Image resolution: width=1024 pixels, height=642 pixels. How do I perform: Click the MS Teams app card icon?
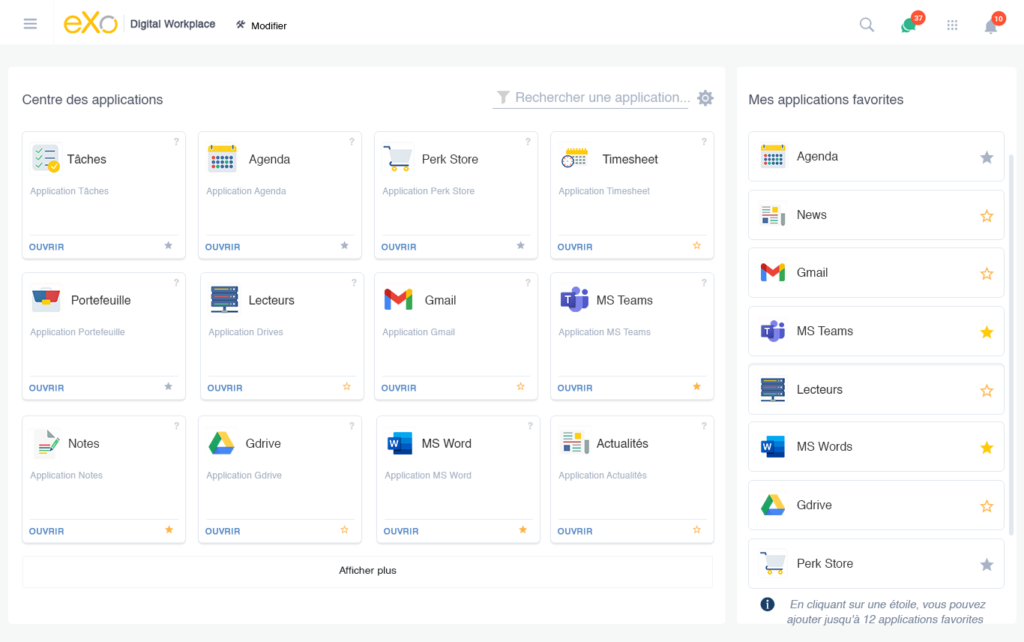575,300
